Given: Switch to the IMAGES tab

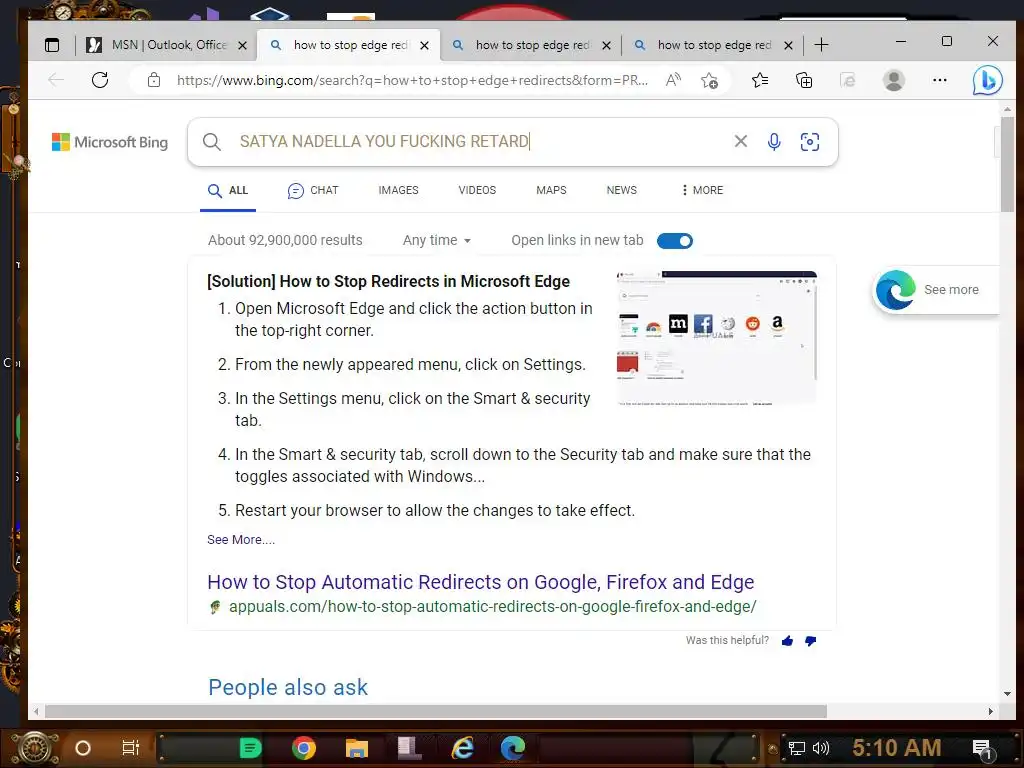Looking at the screenshot, I should point(398,190).
